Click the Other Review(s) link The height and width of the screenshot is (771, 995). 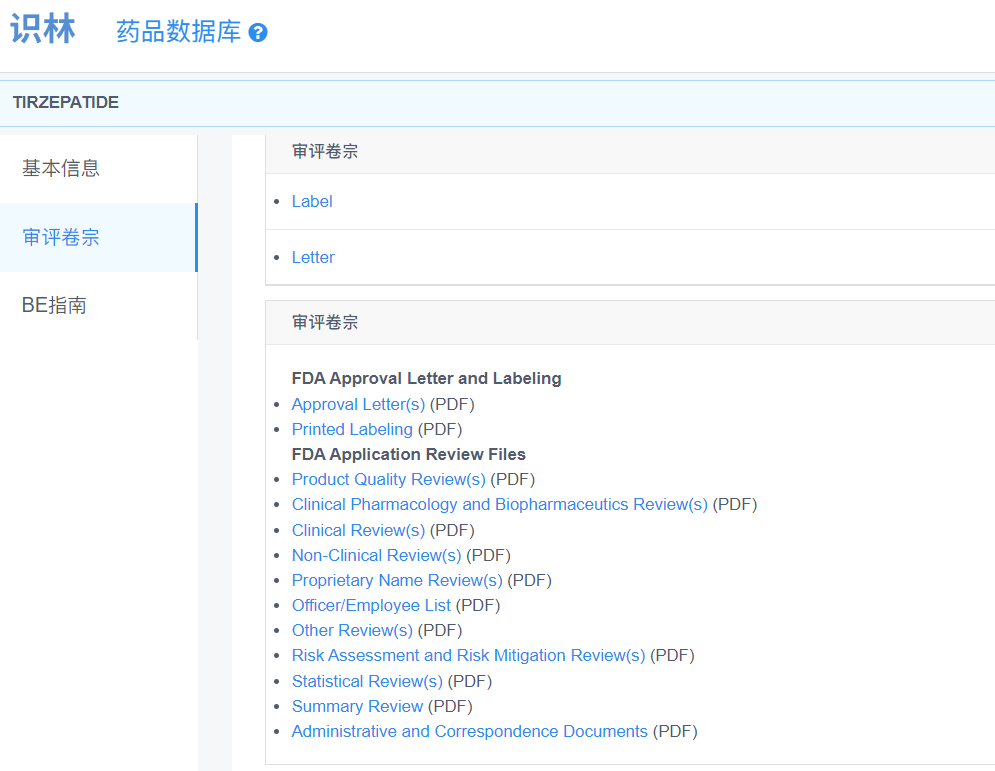(352, 630)
